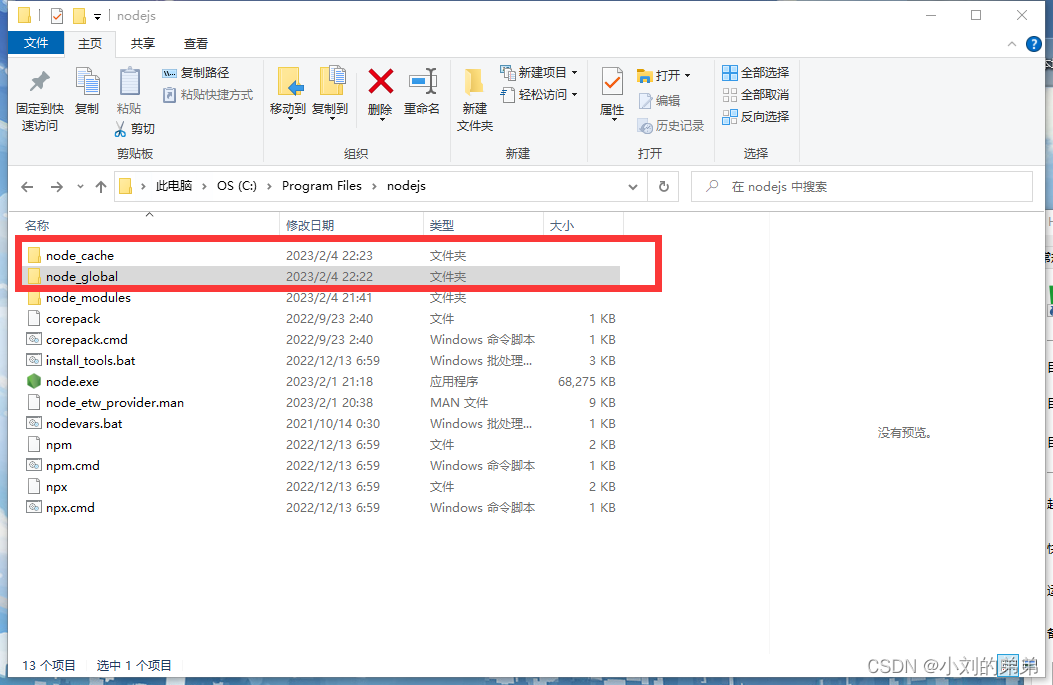Click History in Open group

tap(671, 126)
